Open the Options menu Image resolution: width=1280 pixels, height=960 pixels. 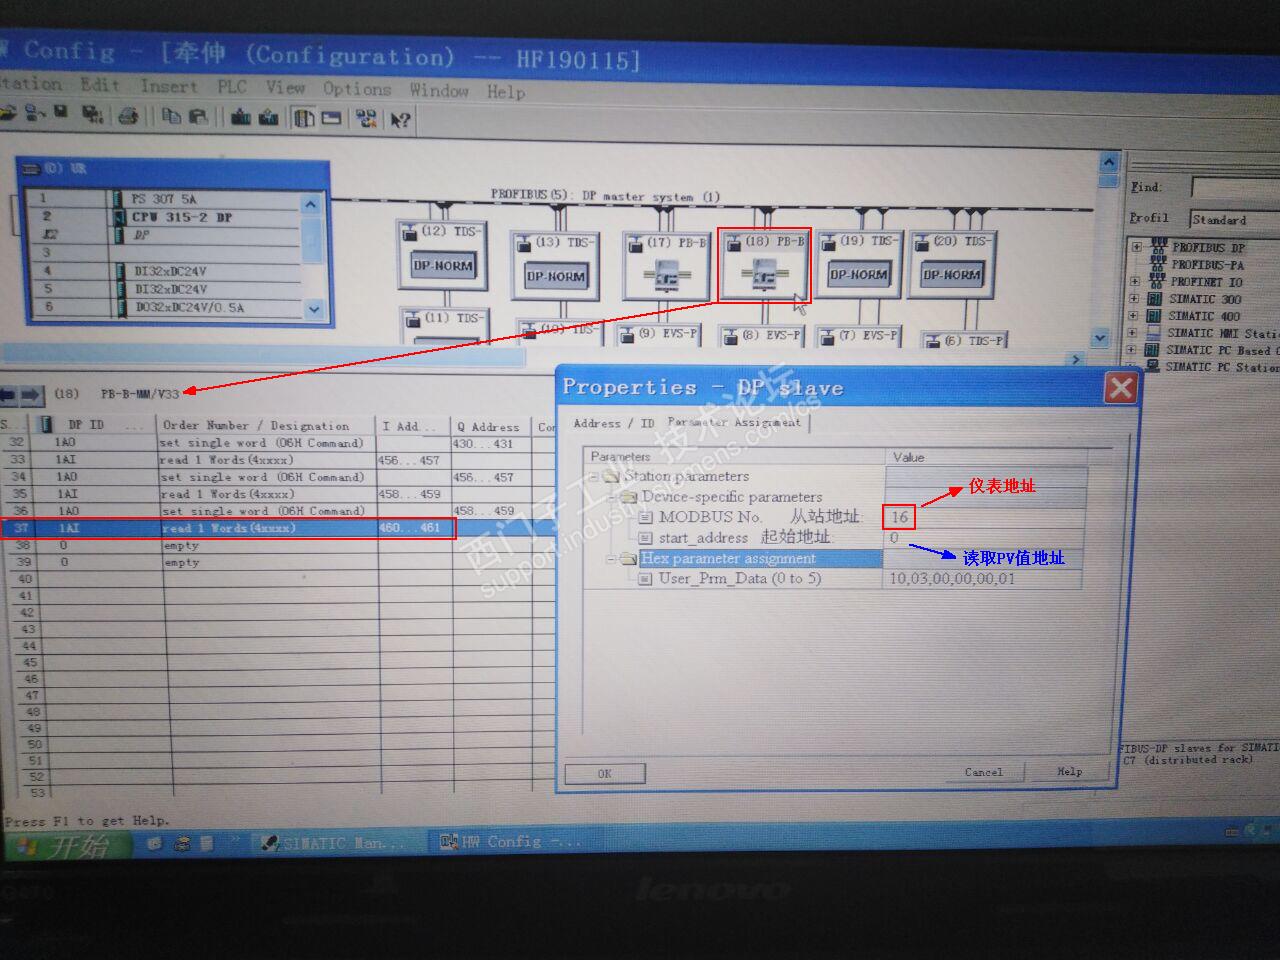357,89
